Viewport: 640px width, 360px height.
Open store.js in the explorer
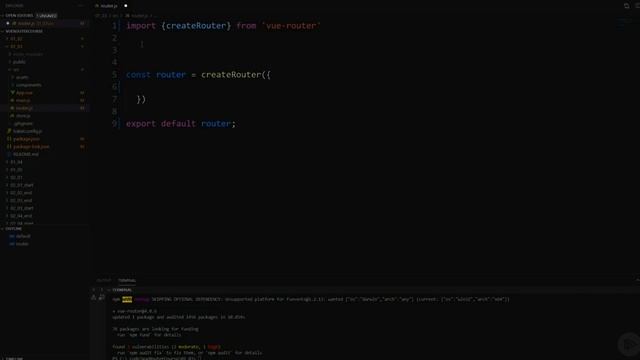23,116
